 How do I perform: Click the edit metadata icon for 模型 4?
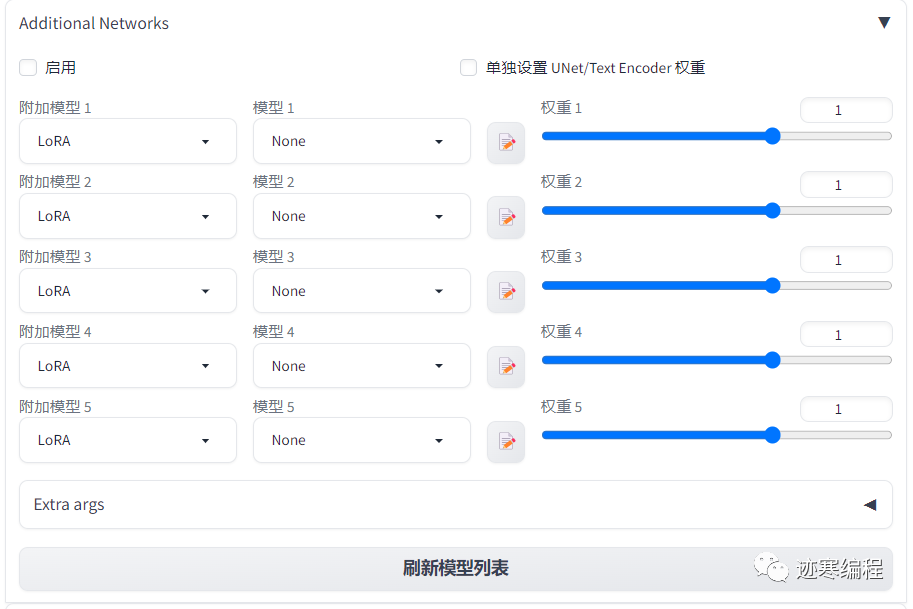[505, 365]
